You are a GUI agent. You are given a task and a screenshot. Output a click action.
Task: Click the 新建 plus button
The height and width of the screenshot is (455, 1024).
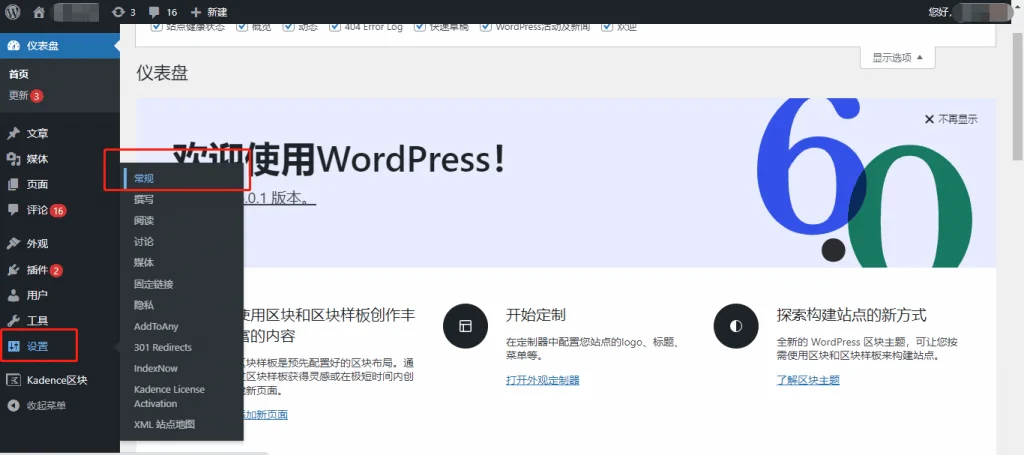point(209,12)
